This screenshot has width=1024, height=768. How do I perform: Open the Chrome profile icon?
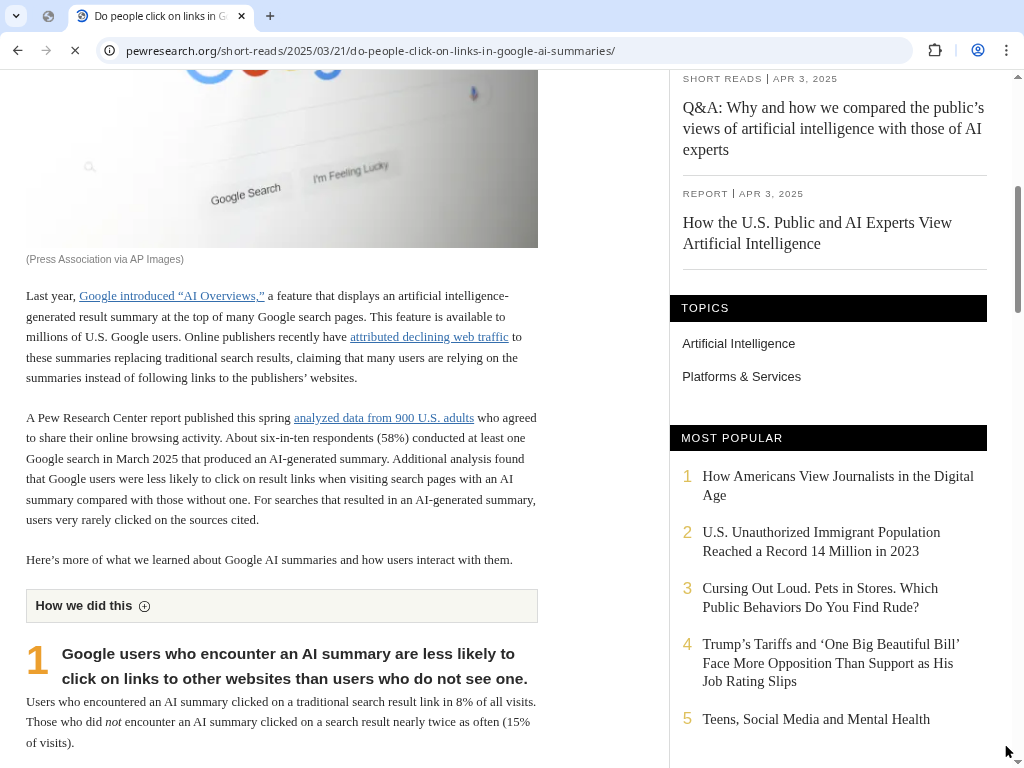click(978, 50)
